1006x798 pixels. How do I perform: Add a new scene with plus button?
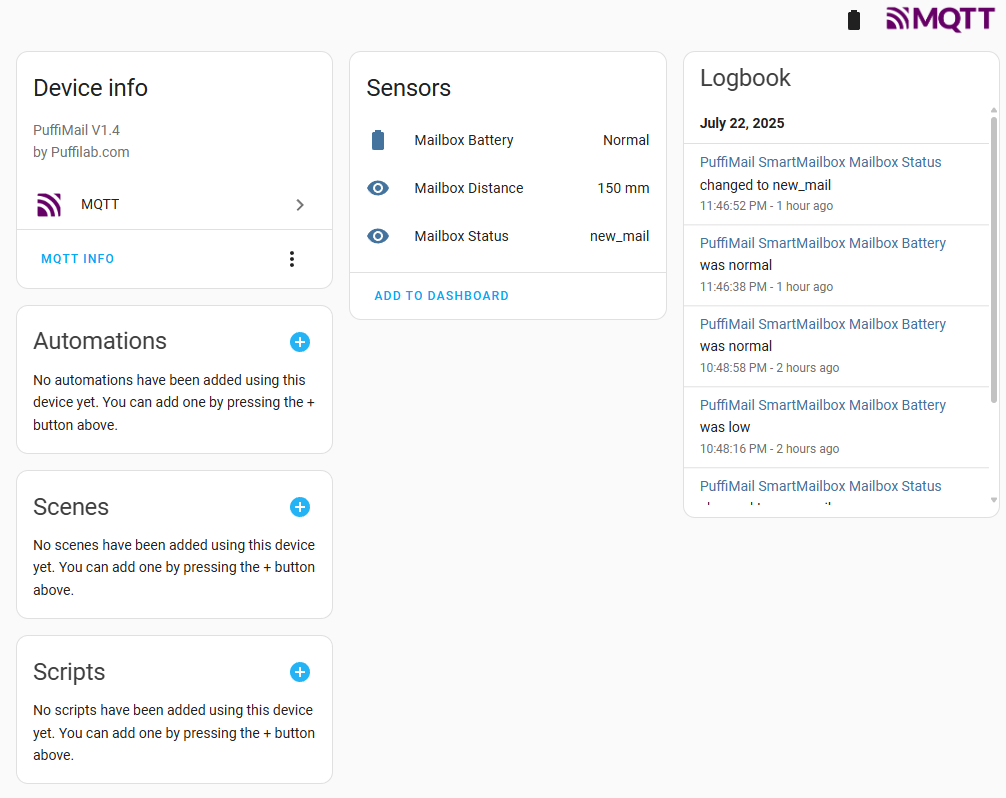(x=300, y=507)
